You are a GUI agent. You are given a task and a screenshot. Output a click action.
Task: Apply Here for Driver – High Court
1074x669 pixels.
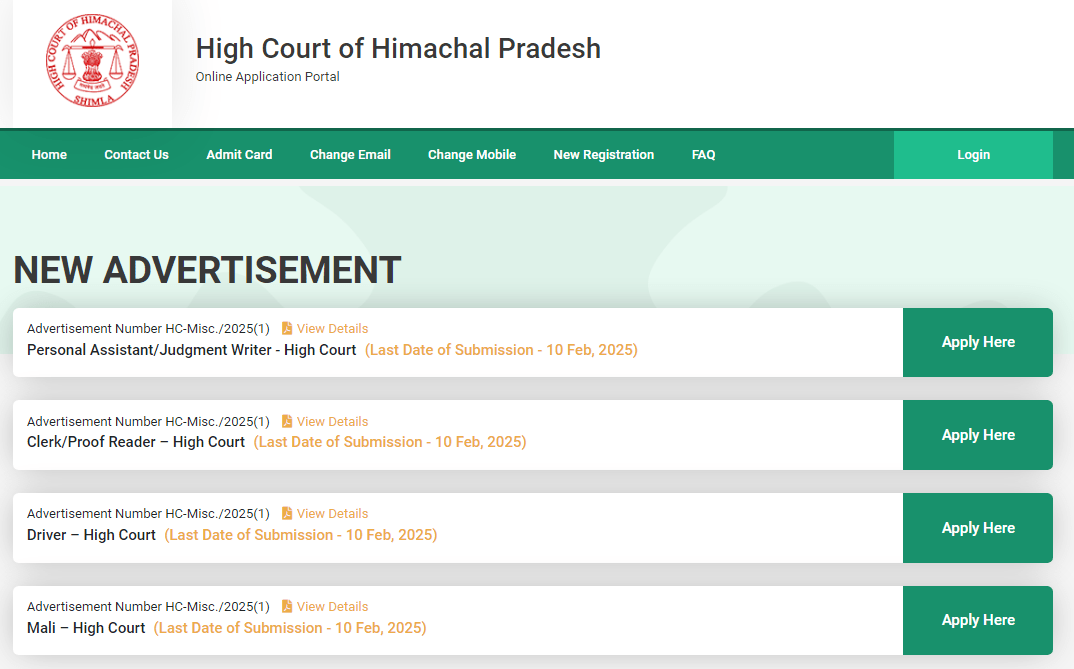(978, 528)
